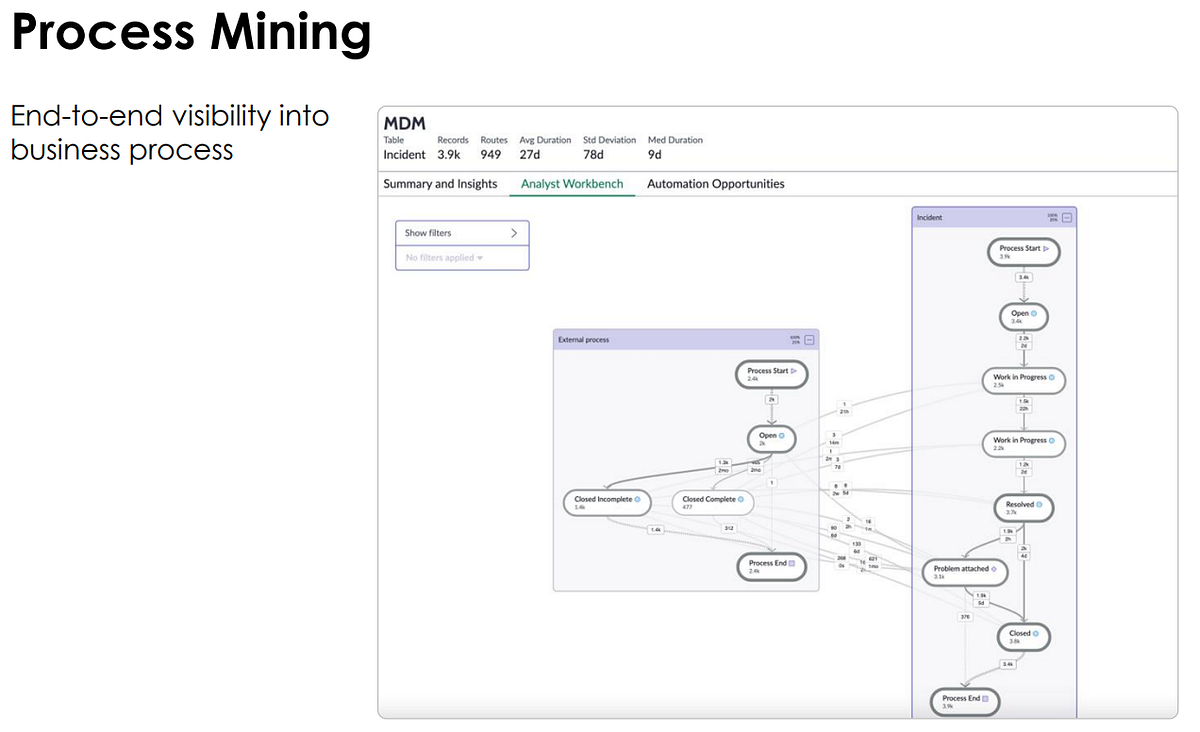Collapse the External process panel
The image size is (1200, 732).
(810, 340)
